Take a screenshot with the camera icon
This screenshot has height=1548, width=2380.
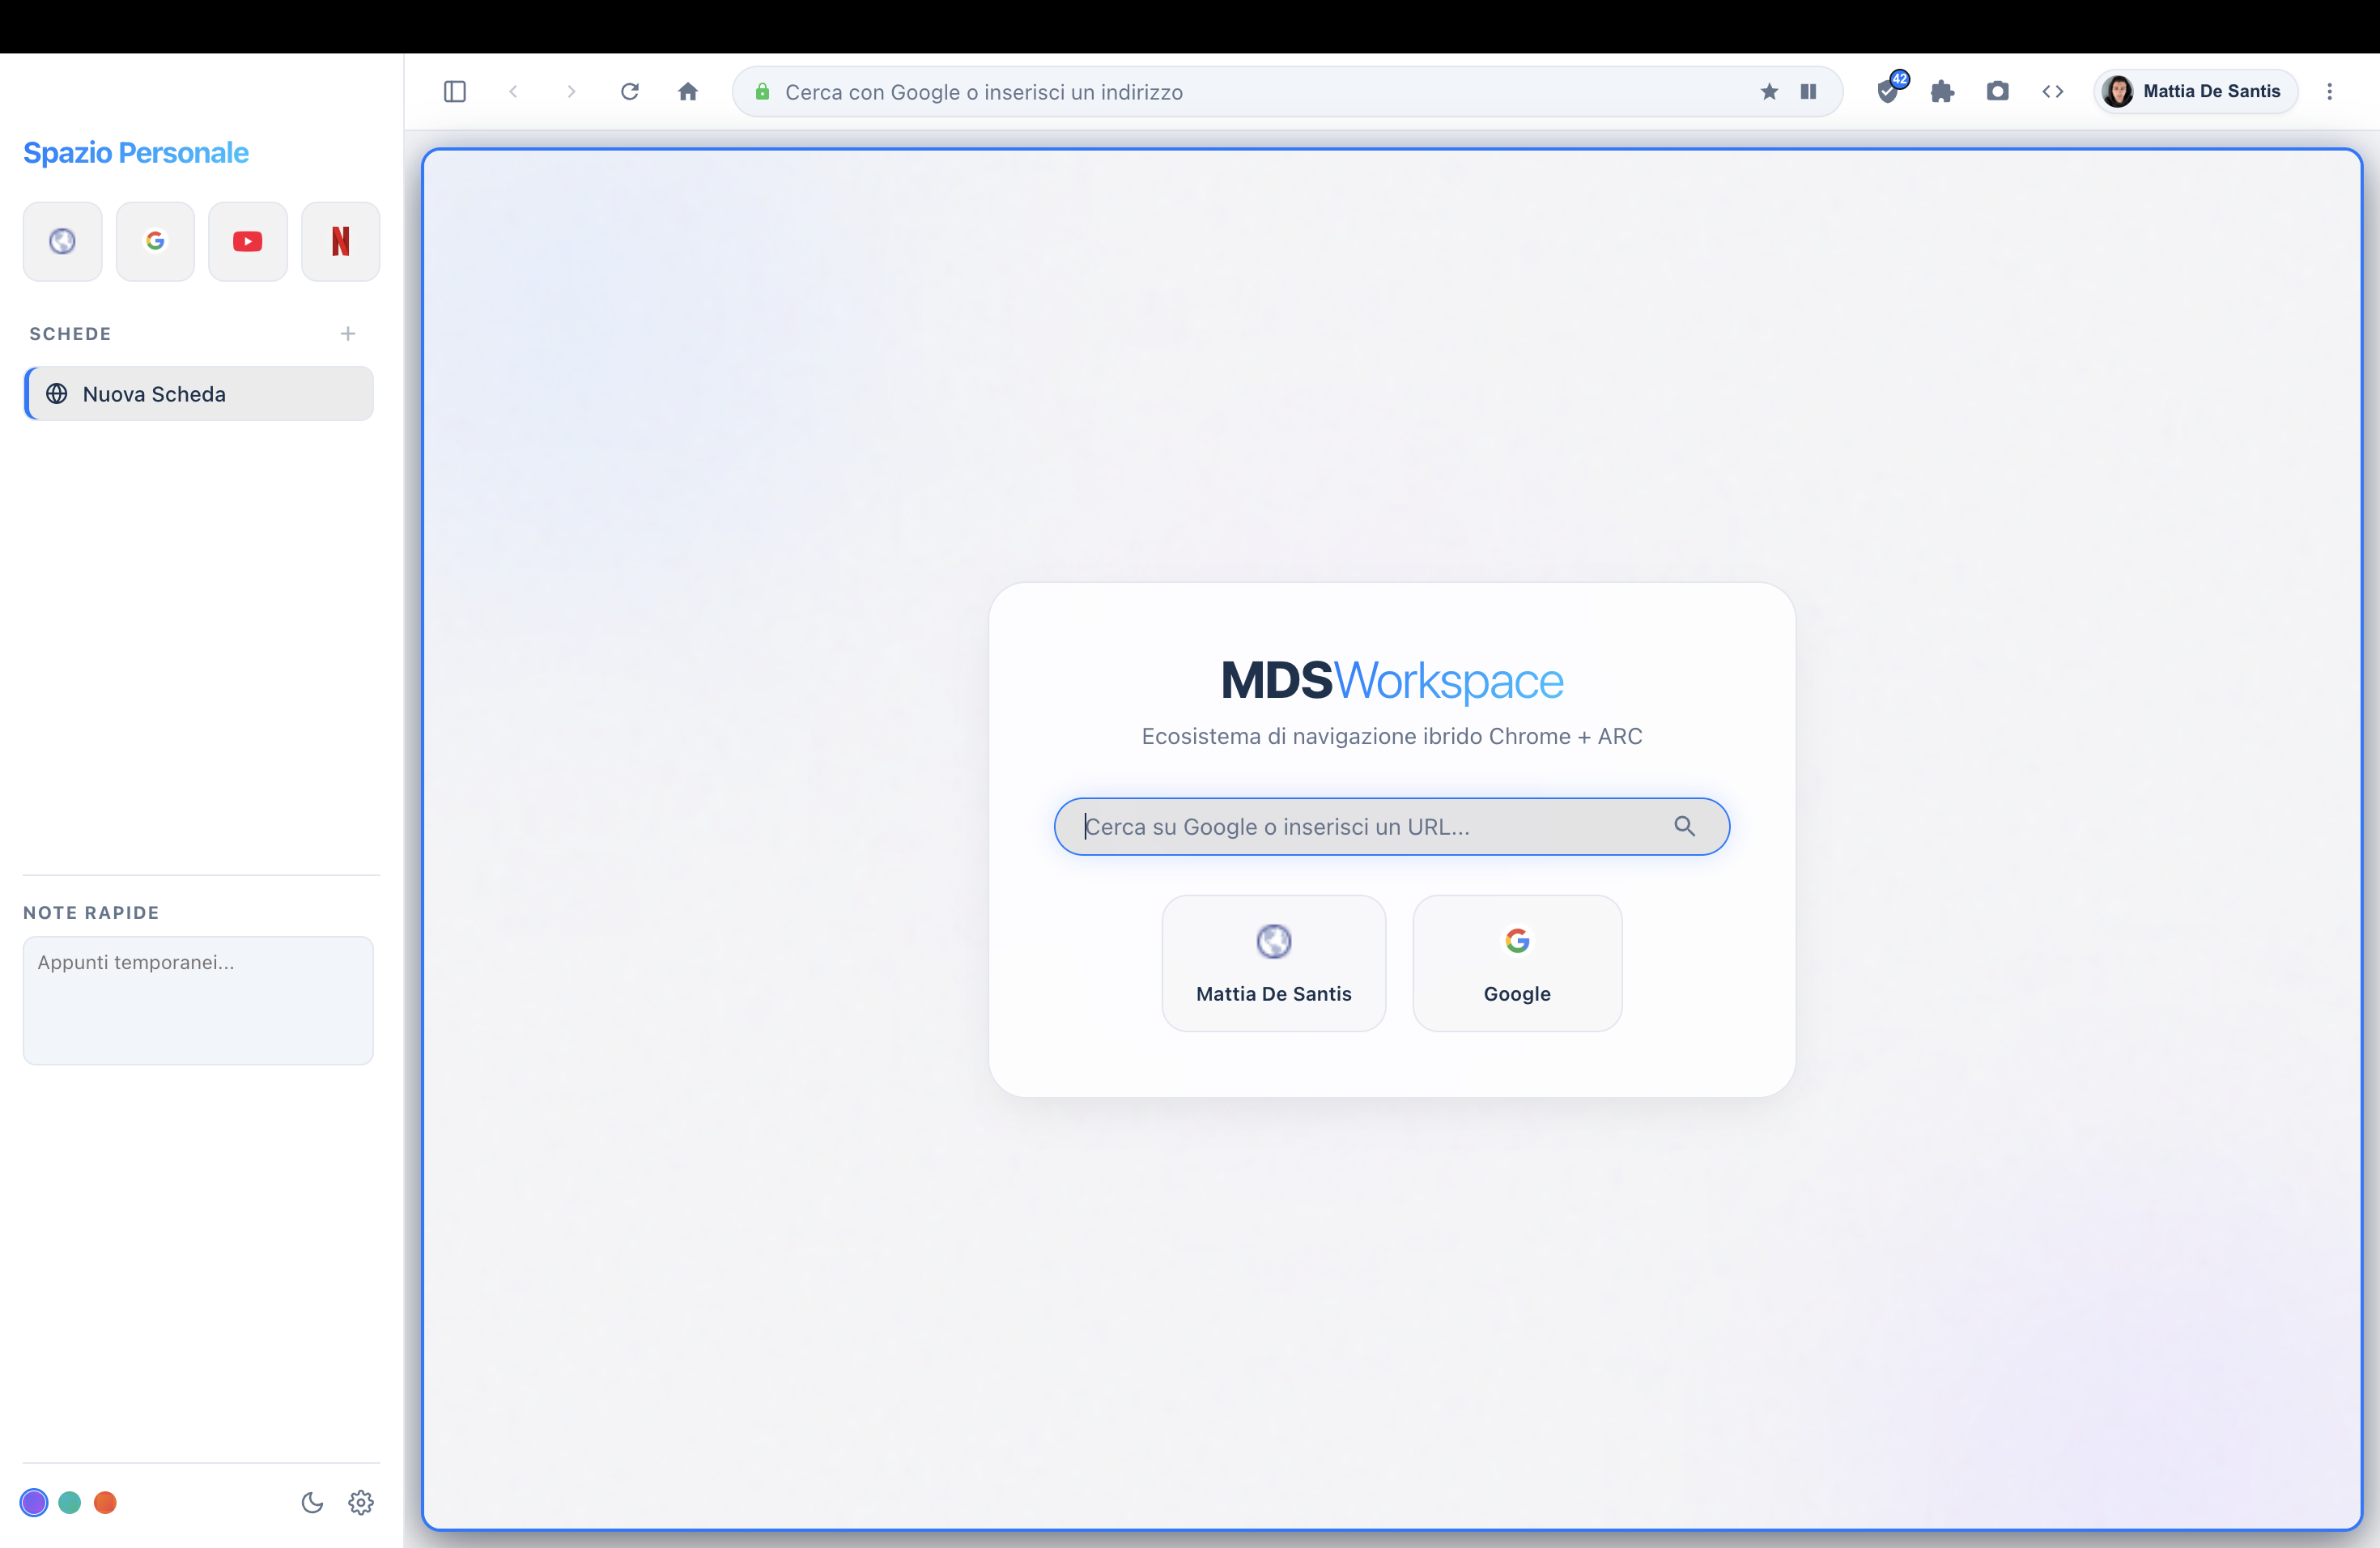click(x=1997, y=91)
